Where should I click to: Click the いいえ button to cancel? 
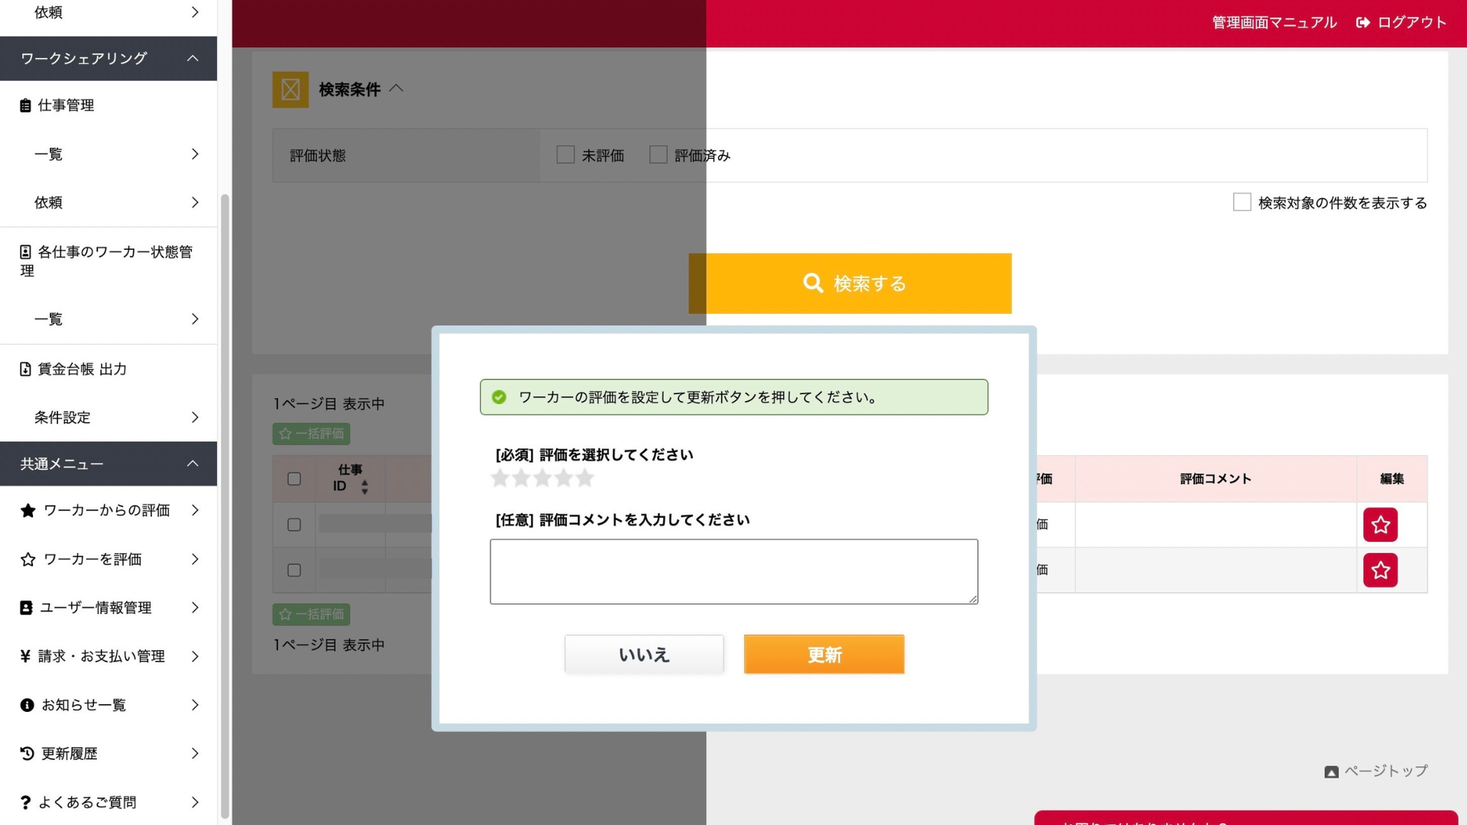[x=644, y=654]
